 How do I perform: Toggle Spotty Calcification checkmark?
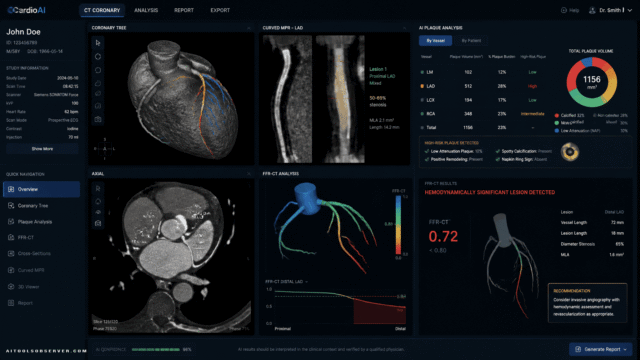498,151
